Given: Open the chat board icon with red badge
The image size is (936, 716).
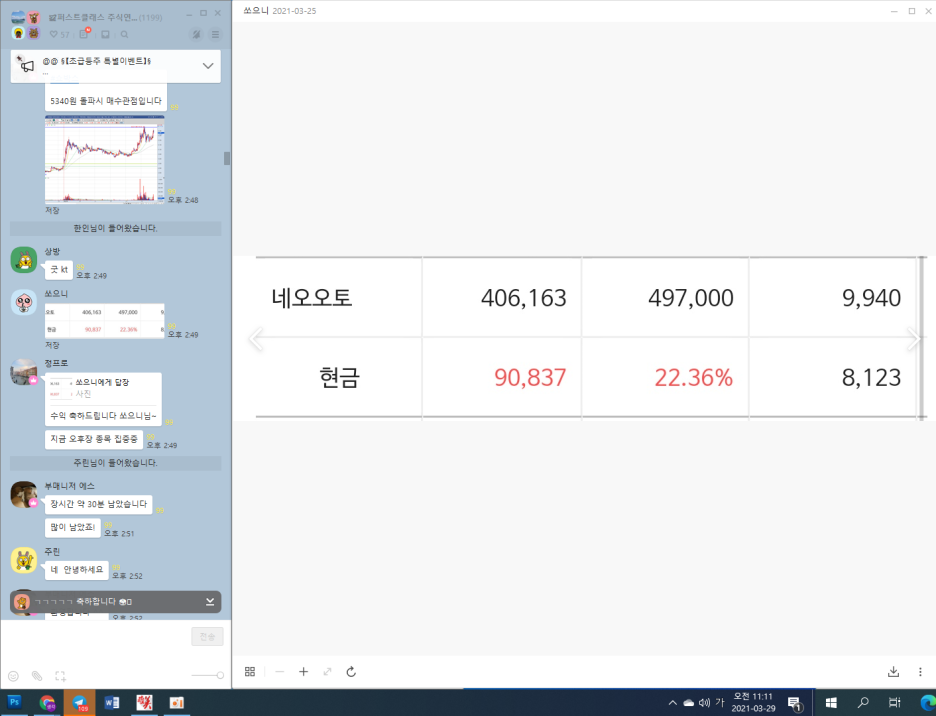Looking at the screenshot, I should tap(85, 34).
